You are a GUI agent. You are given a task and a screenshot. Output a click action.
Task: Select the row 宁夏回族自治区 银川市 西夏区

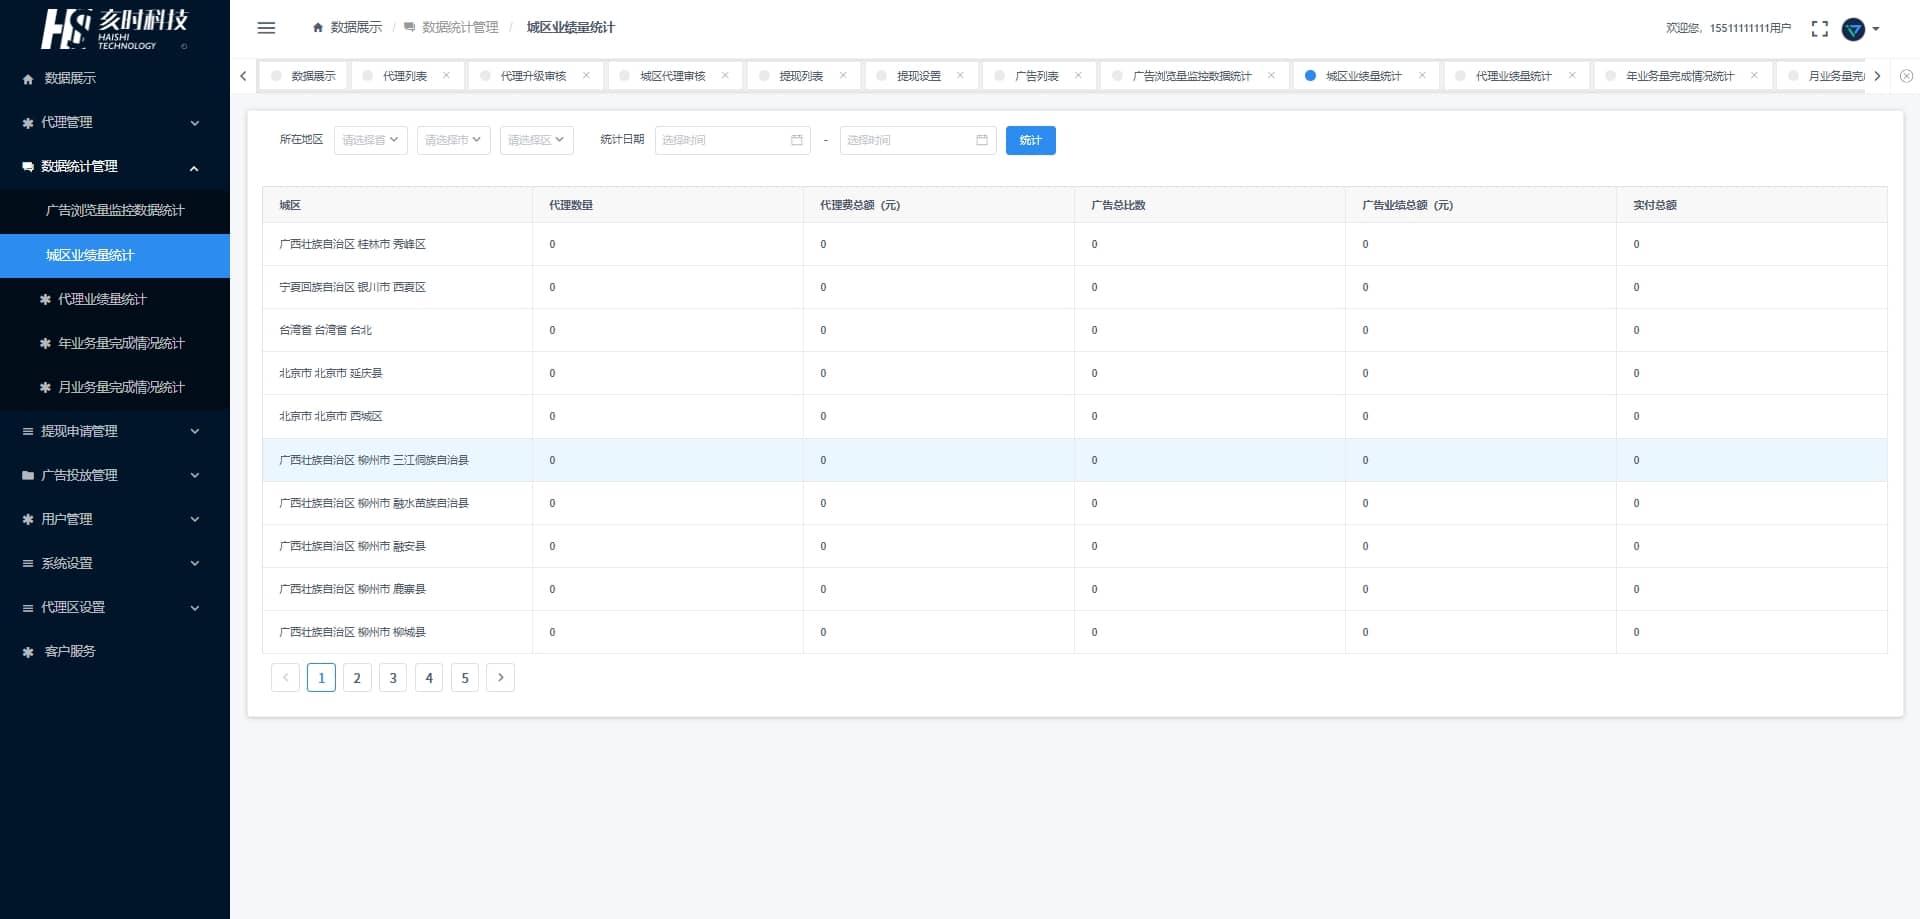pos(1074,287)
